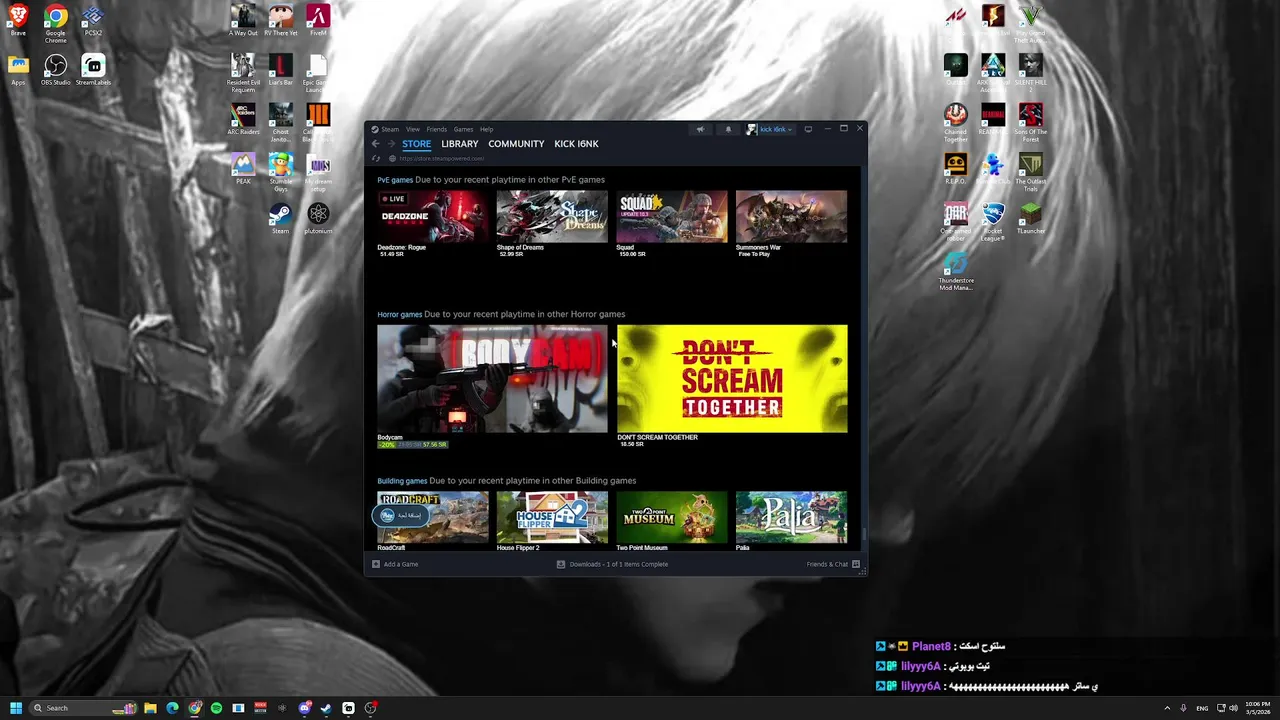Select the RV There Yet shortcut
Viewport: 1280px width, 720px height.
coord(281,21)
